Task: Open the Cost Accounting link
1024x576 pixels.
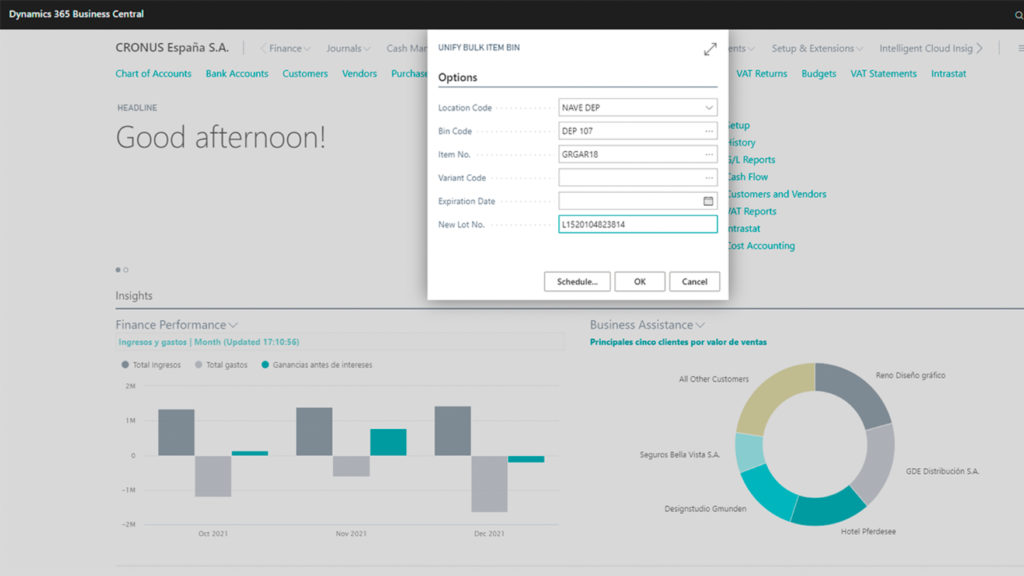Action: tap(761, 246)
